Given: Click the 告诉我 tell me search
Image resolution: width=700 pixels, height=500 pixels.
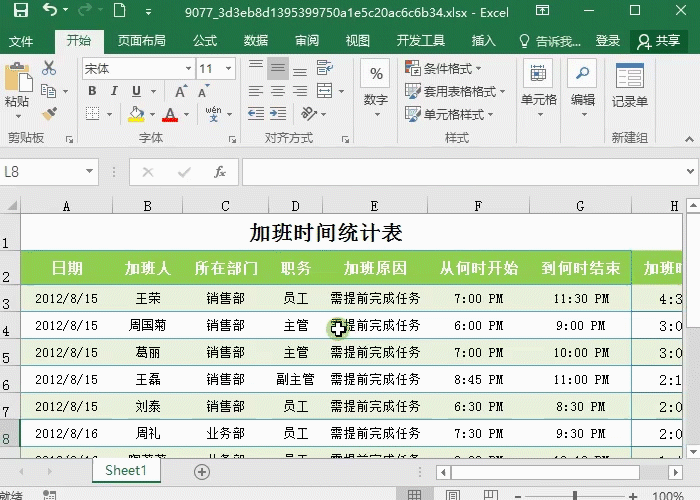Looking at the screenshot, I should (x=550, y=42).
